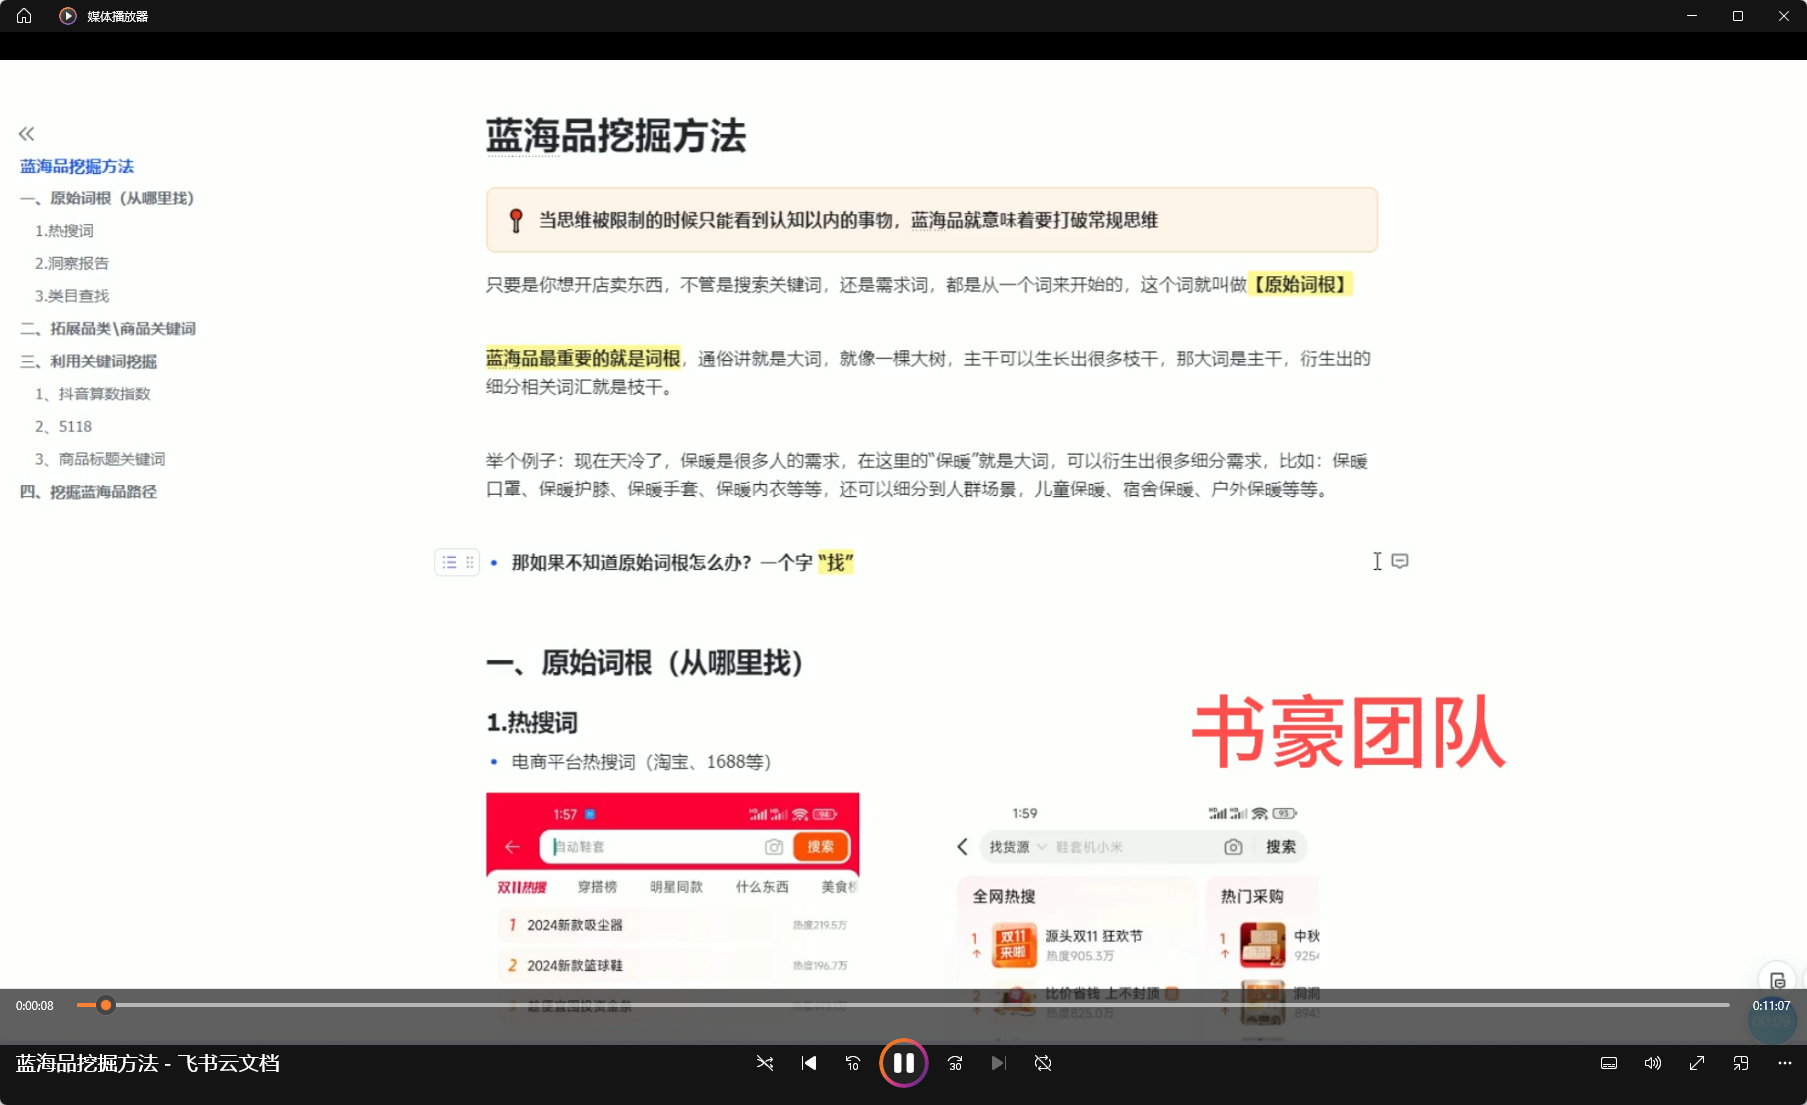Toggle the repeat mode button
The width and height of the screenshot is (1807, 1105).
[1043, 1063]
